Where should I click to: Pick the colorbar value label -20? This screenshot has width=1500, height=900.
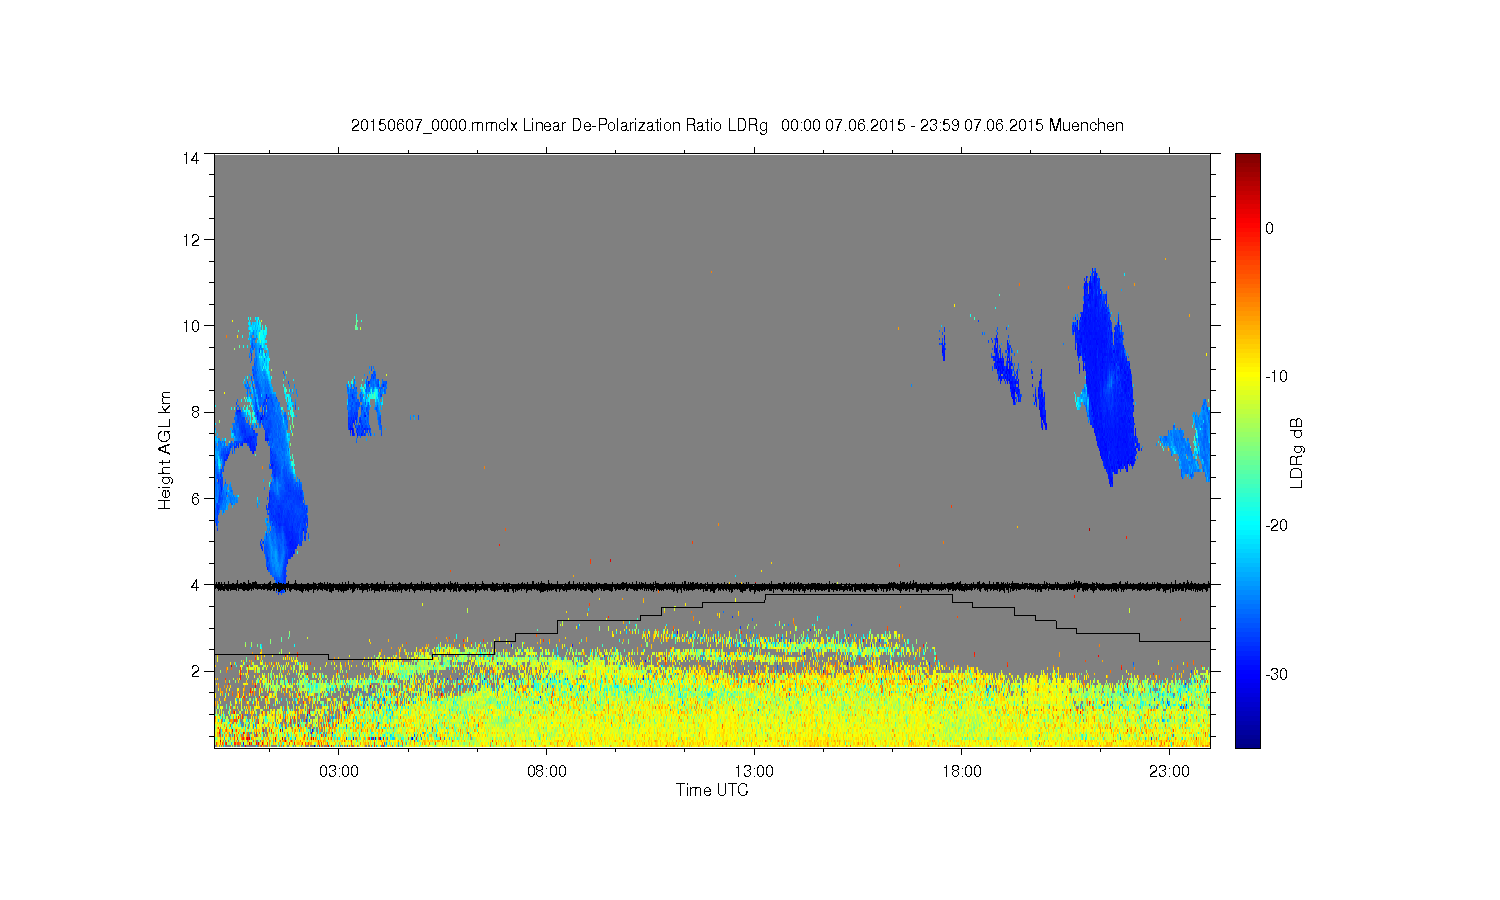[1276, 526]
